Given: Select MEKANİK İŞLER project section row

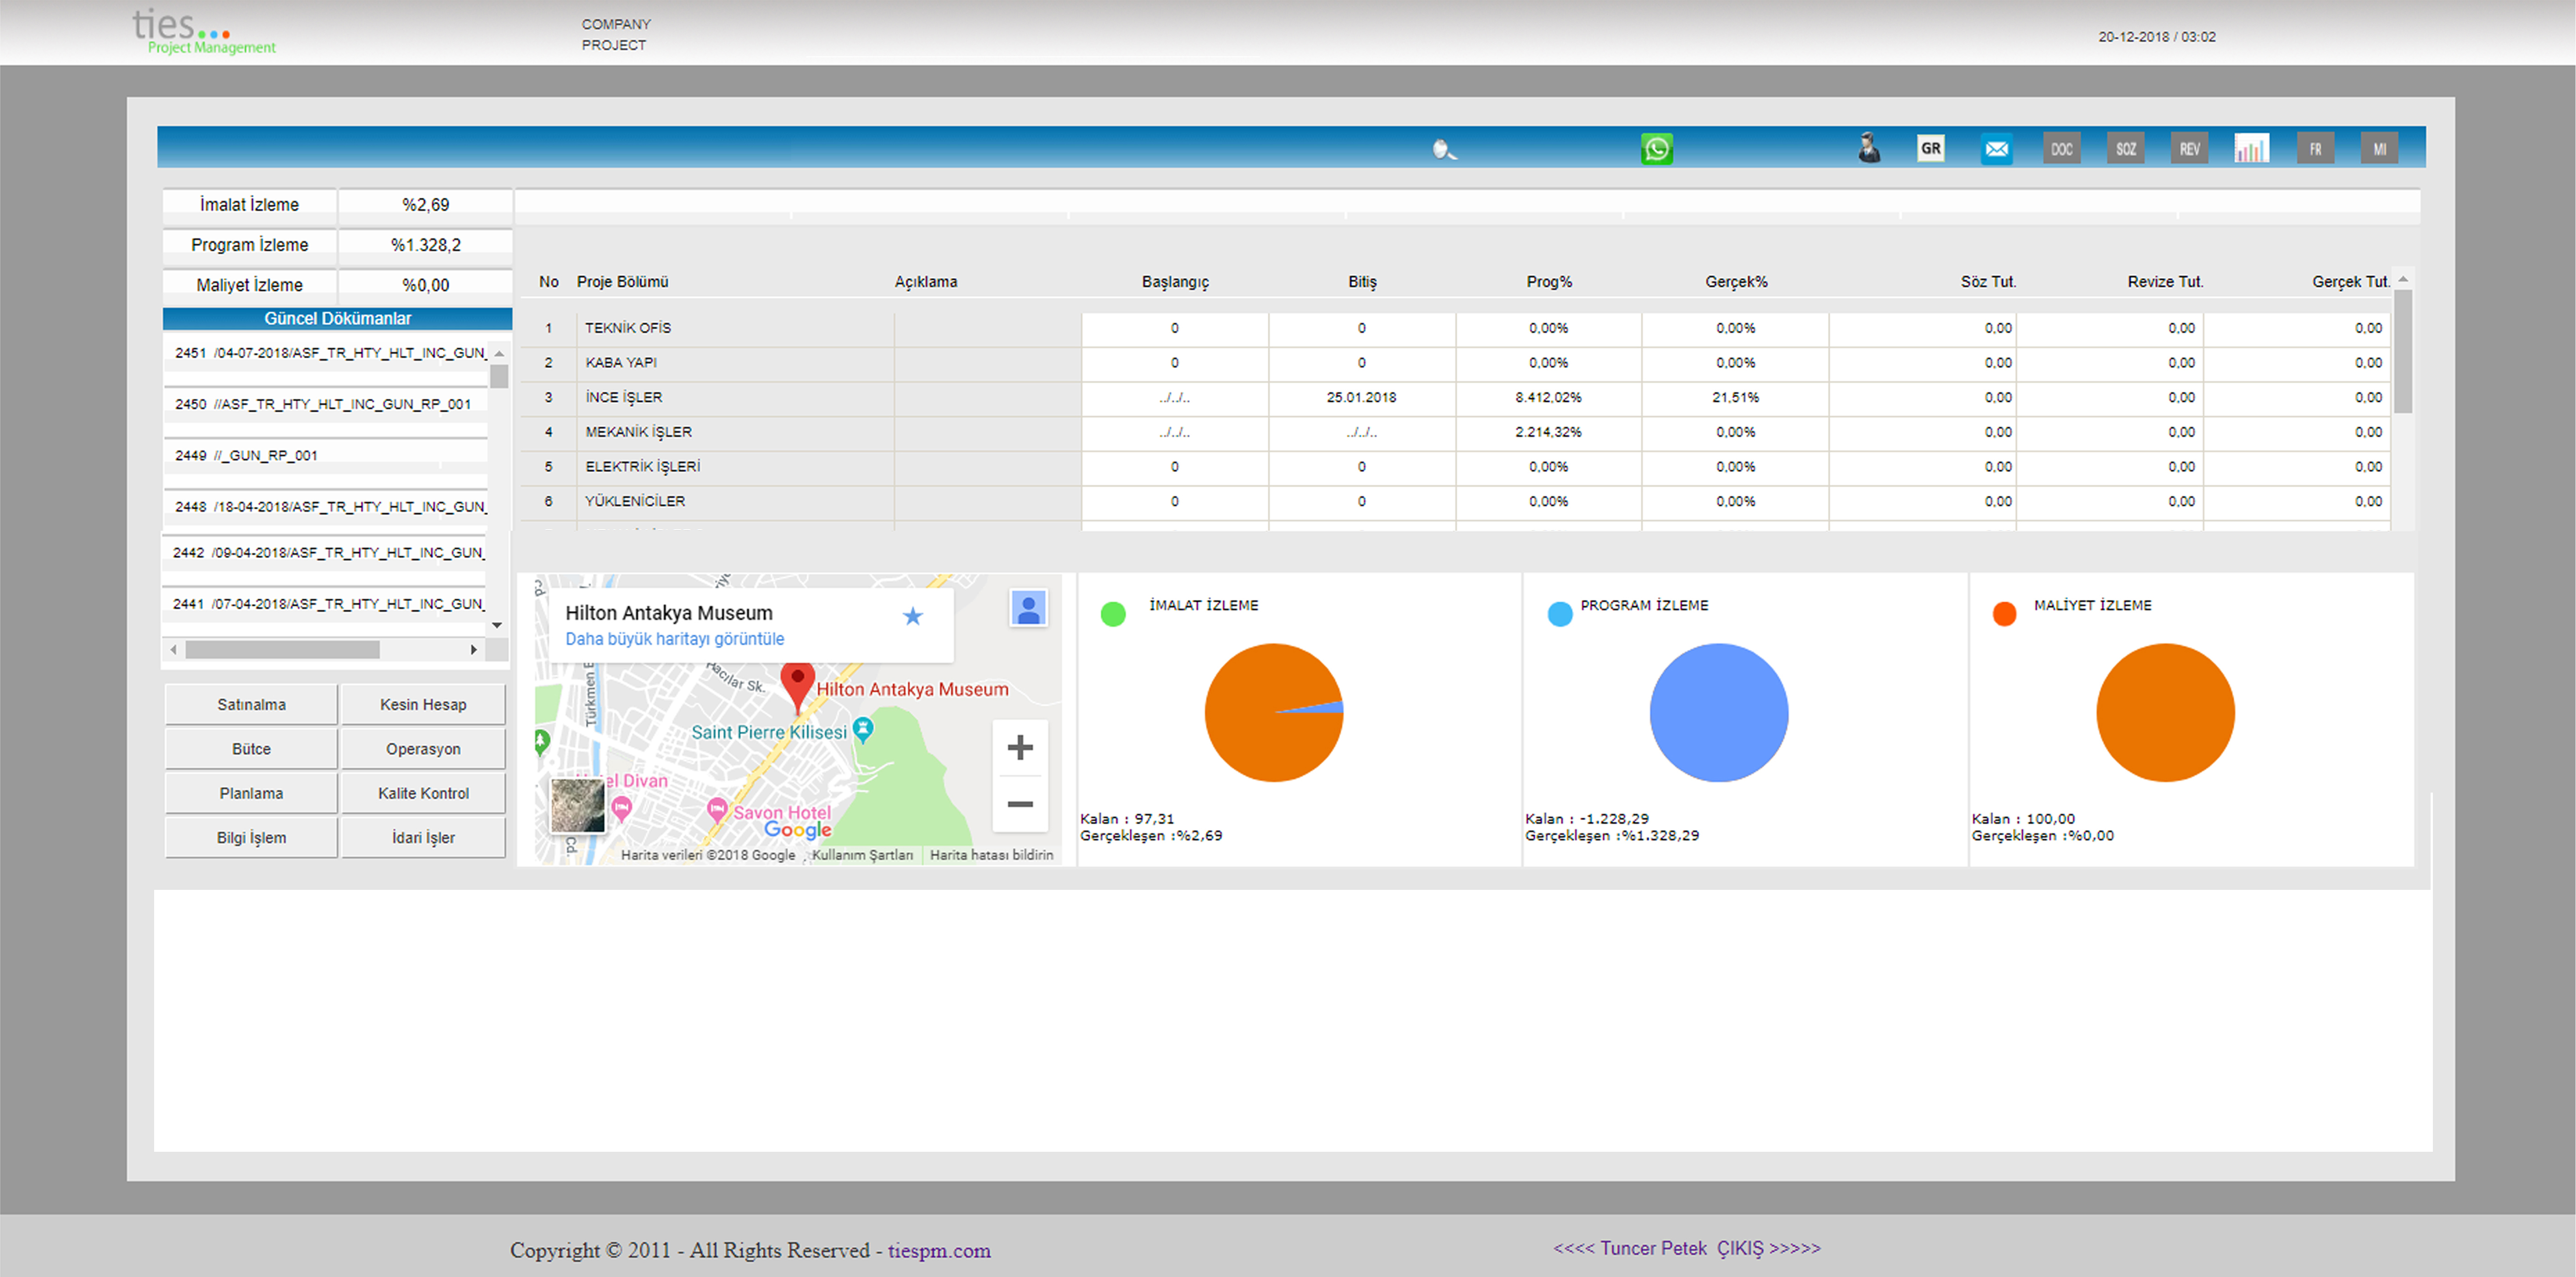Looking at the screenshot, I should point(1455,432).
